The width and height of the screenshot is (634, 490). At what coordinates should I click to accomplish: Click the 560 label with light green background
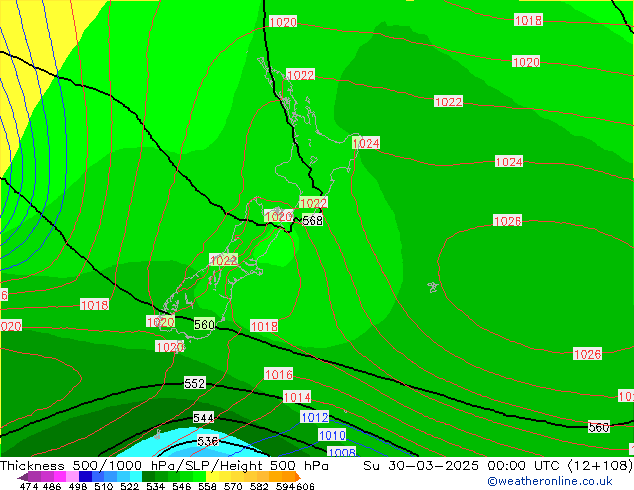[204, 324]
